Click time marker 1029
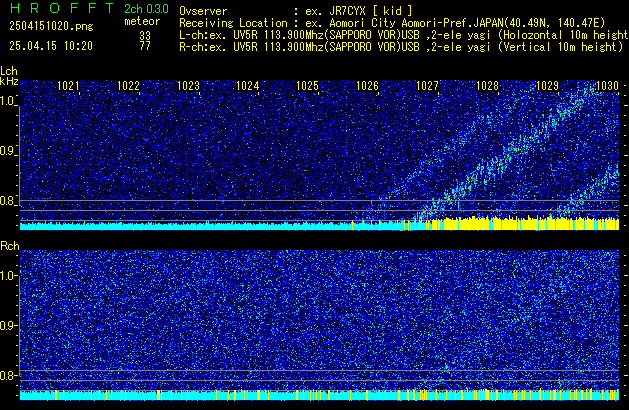 click(547, 86)
